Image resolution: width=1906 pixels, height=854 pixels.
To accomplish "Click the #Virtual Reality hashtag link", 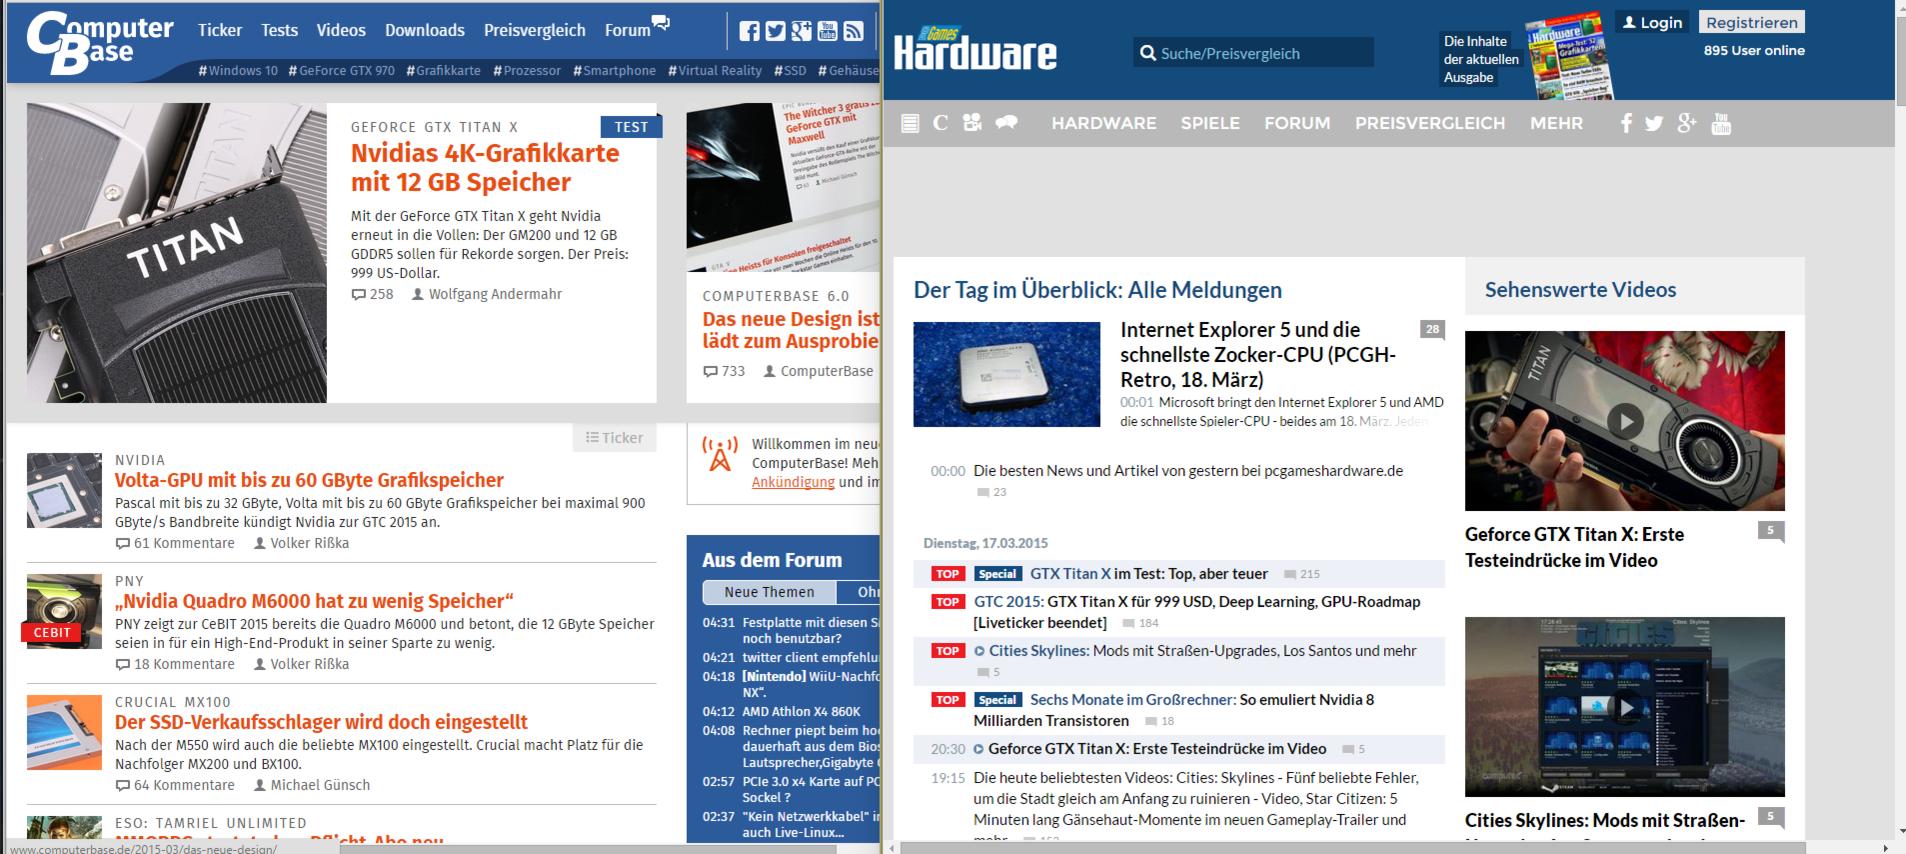I will point(714,71).
